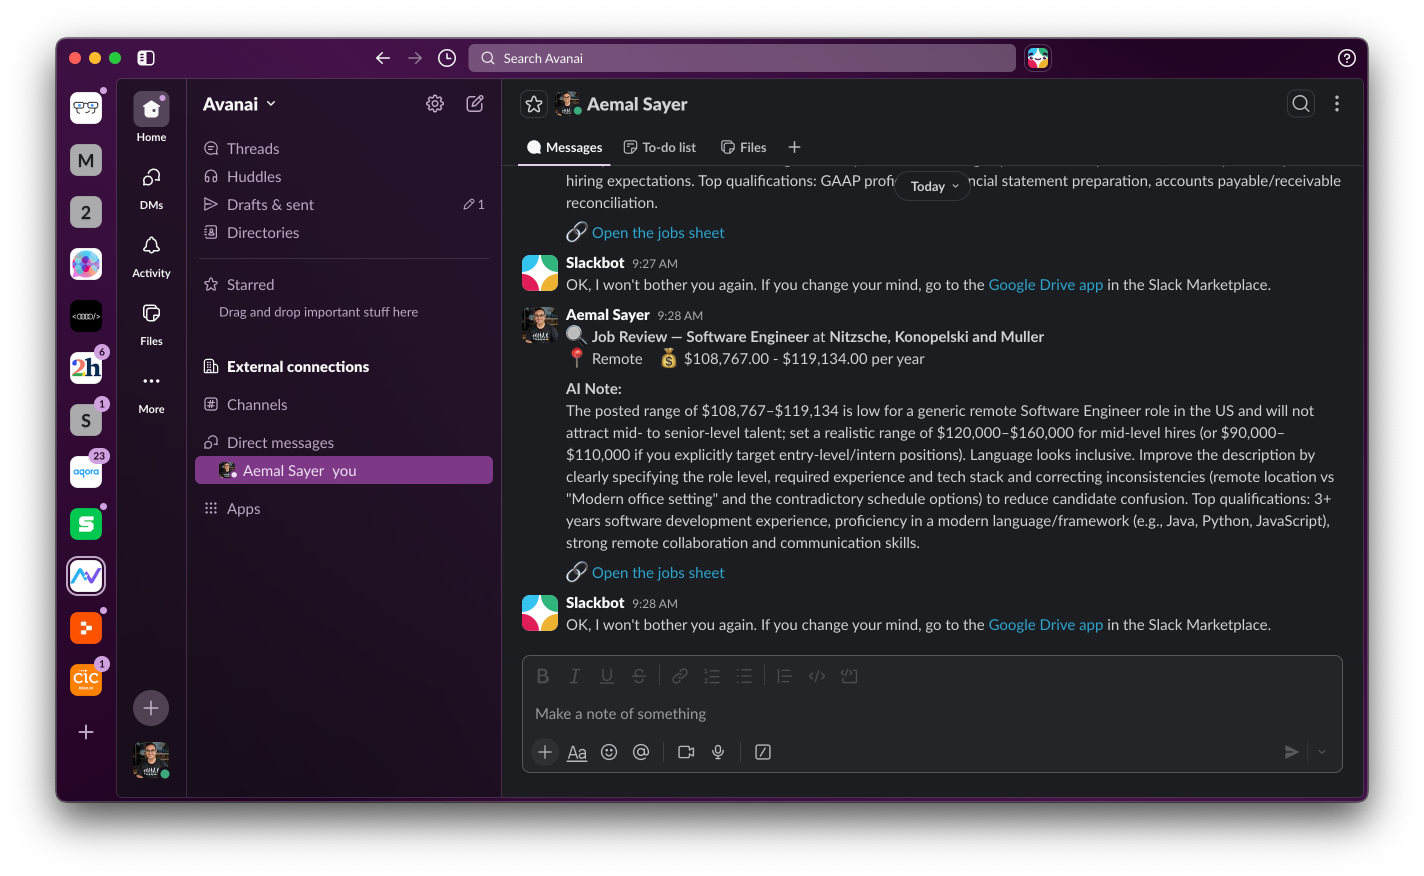
Task: Open the Files view in the sidebar
Action: pos(151,324)
